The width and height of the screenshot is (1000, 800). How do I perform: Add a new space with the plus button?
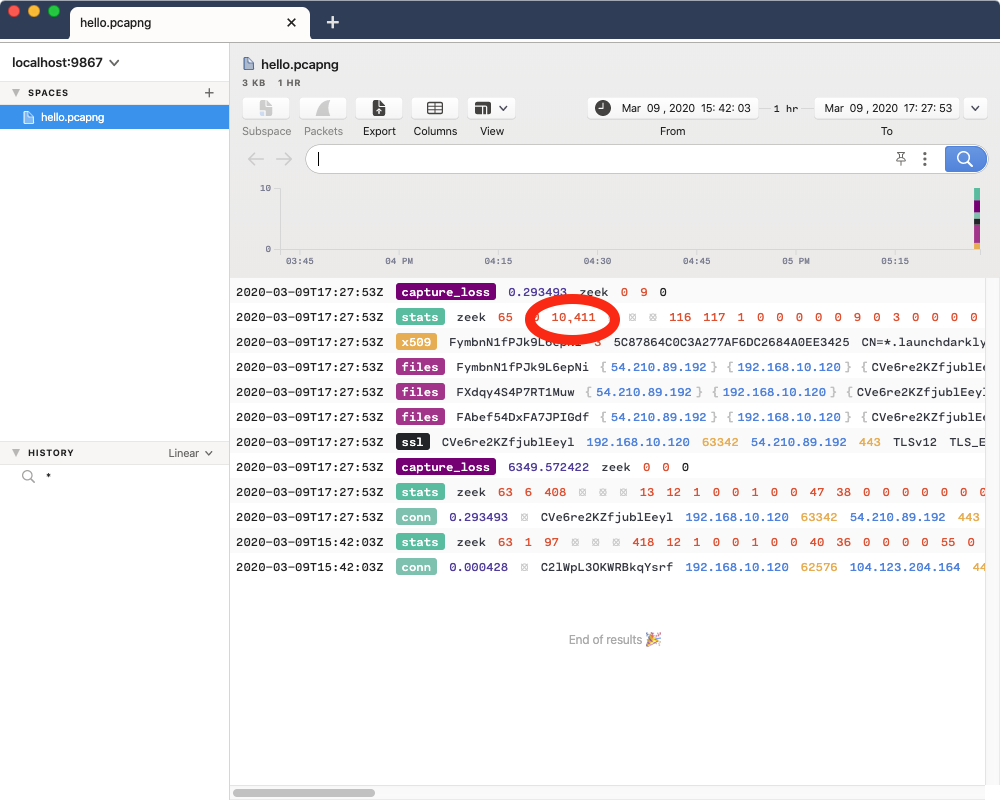tap(208, 92)
